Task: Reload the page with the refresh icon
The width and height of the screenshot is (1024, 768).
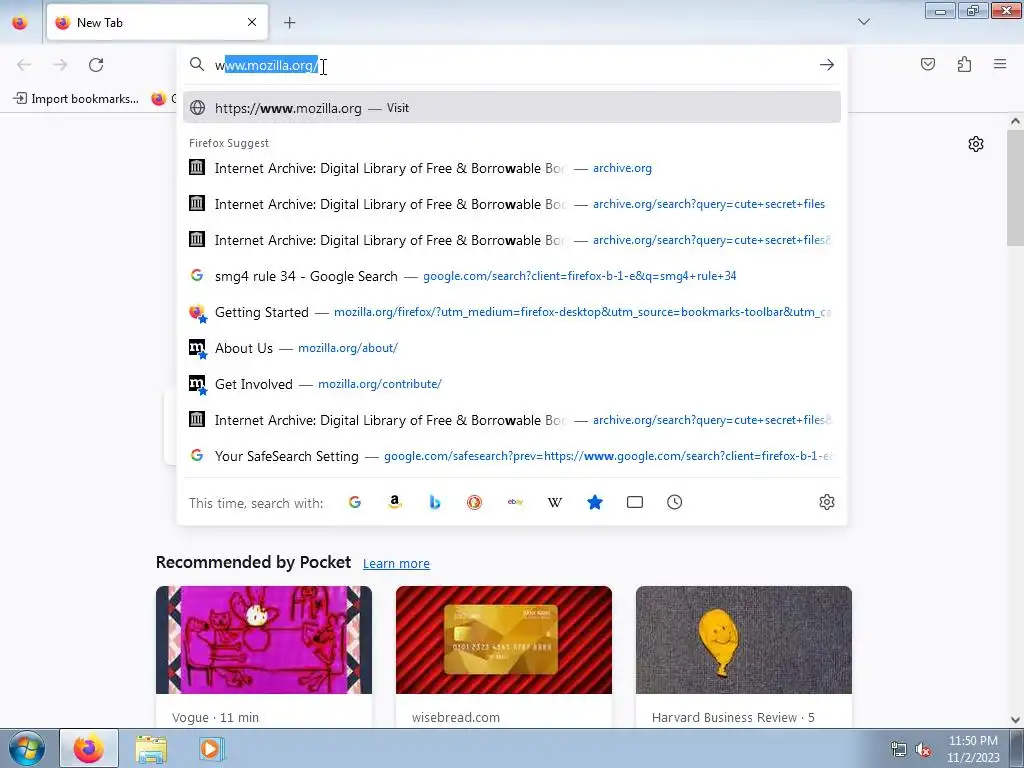Action: point(96,65)
